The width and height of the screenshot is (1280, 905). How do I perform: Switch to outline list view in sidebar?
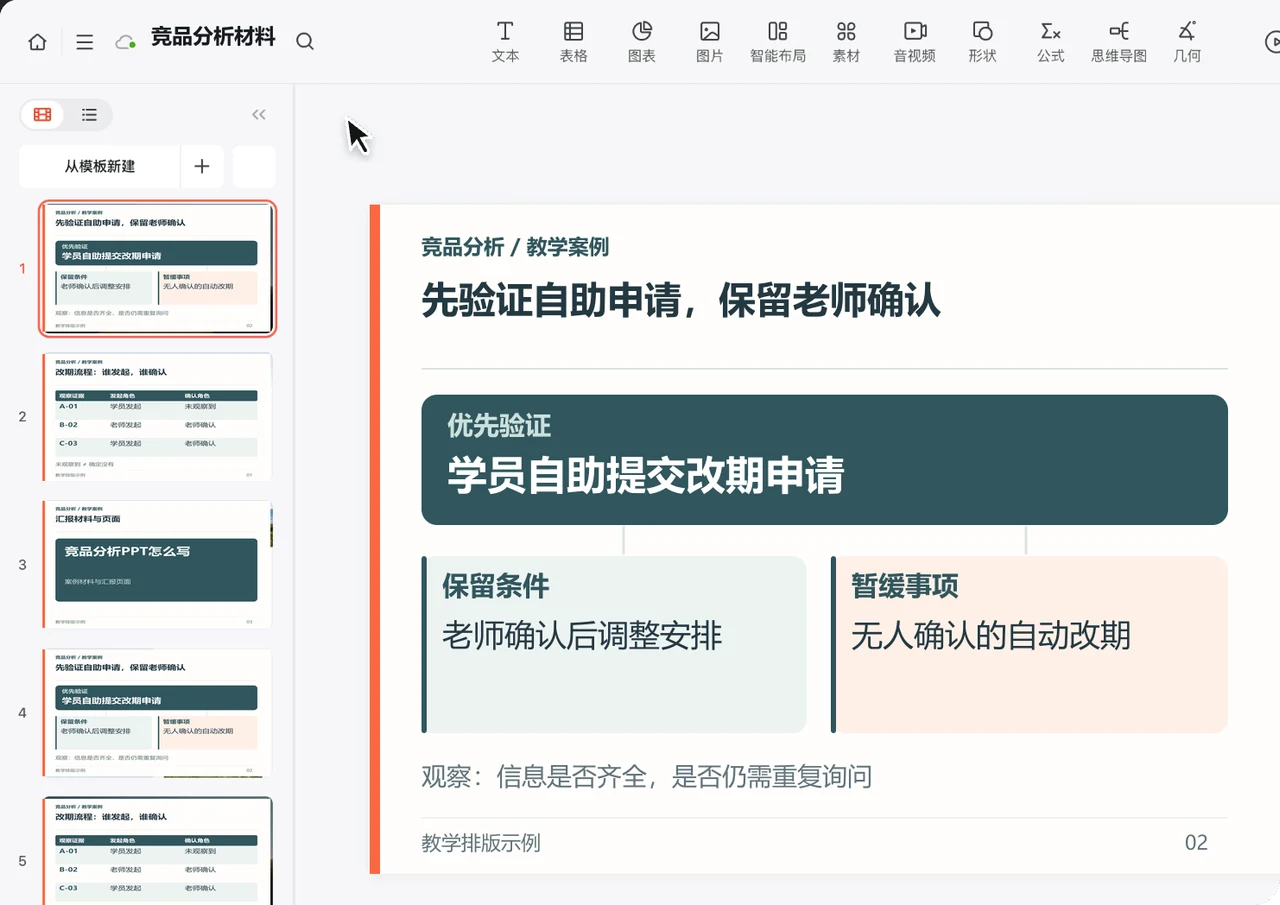click(x=89, y=115)
